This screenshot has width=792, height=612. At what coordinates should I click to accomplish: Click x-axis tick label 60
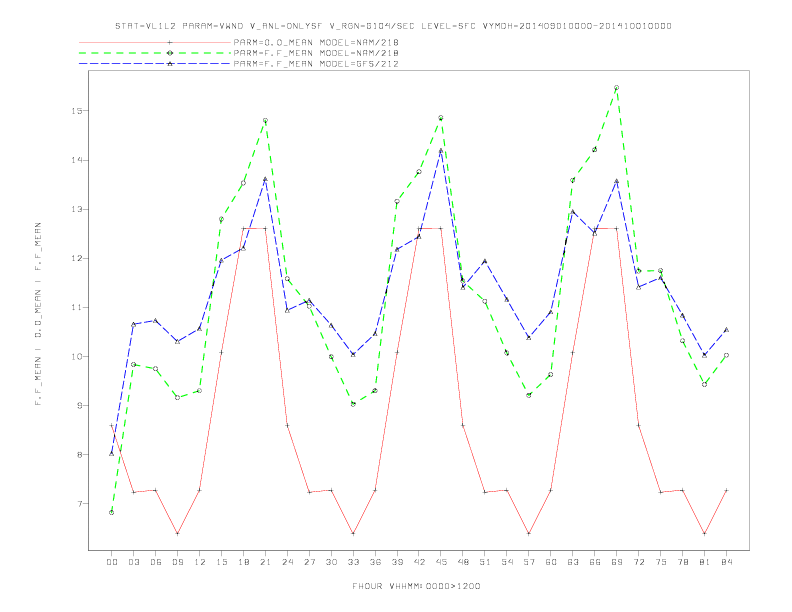tap(551, 562)
